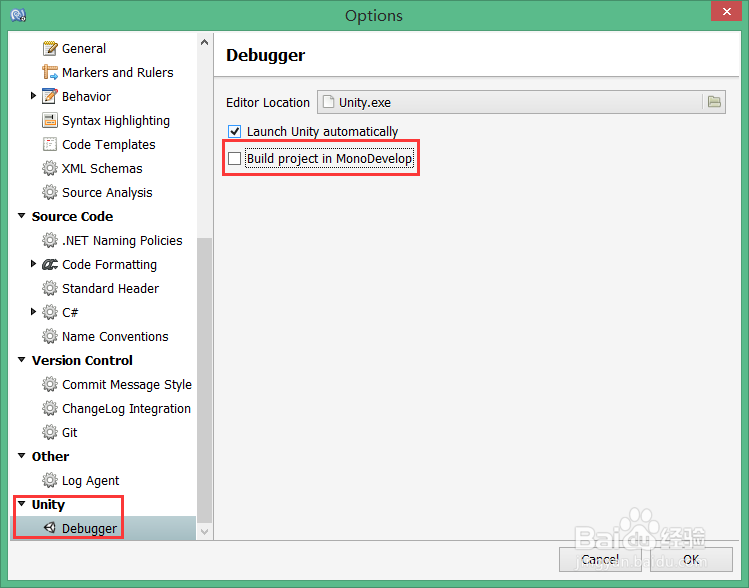
Task: Expand the Behavior tree node
Action: point(33,96)
